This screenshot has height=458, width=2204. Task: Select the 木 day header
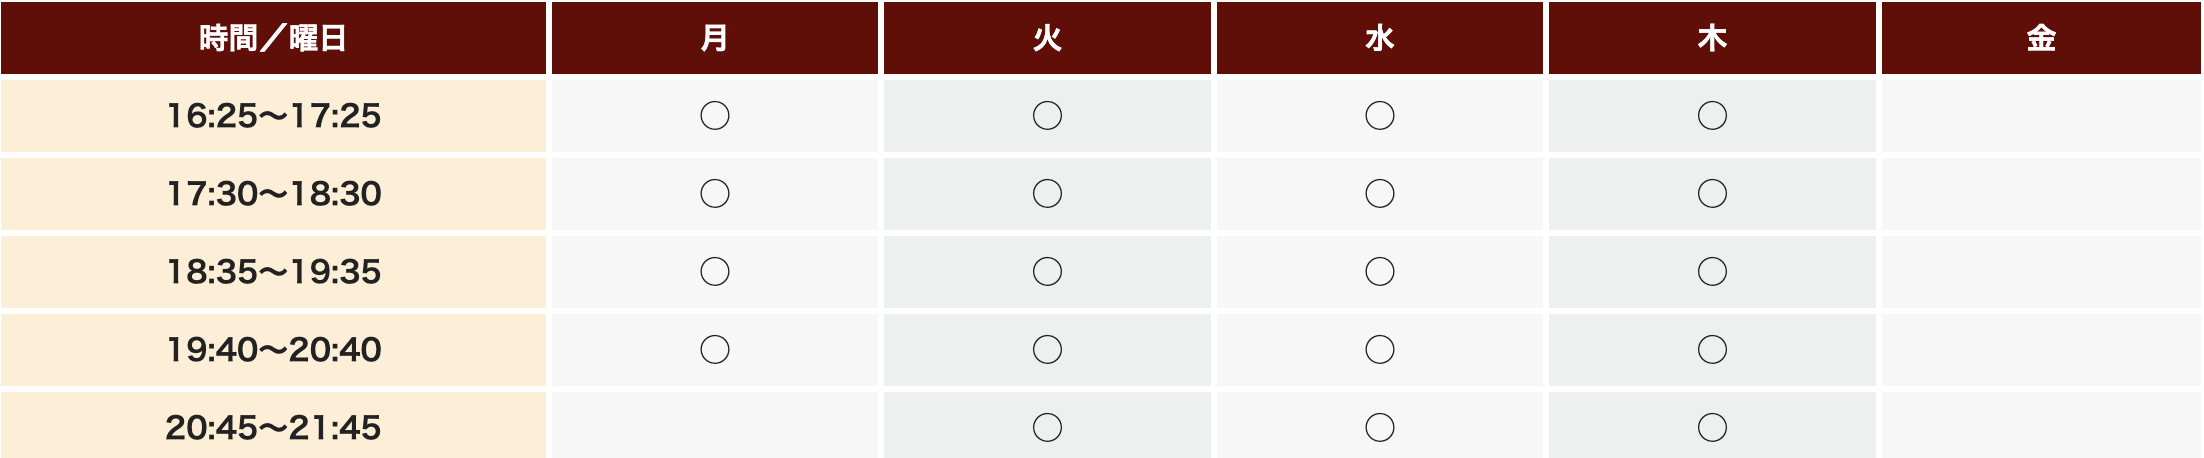tap(1712, 38)
